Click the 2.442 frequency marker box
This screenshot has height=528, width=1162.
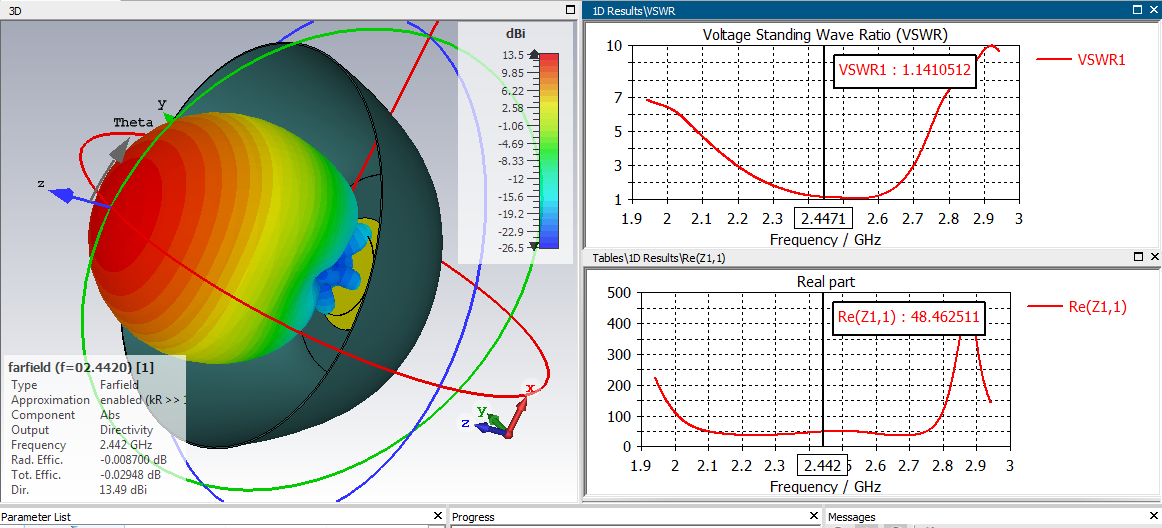point(823,465)
